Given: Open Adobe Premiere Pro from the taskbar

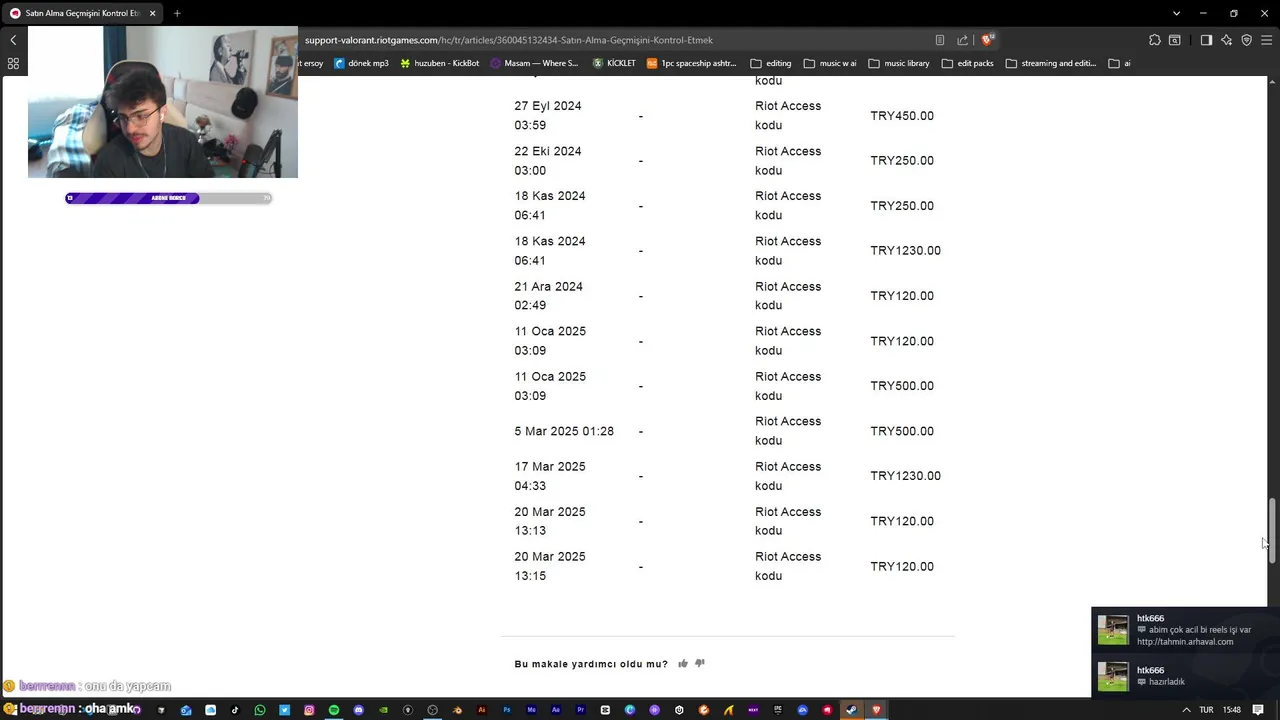Looking at the screenshot, I should pos(580,710).
